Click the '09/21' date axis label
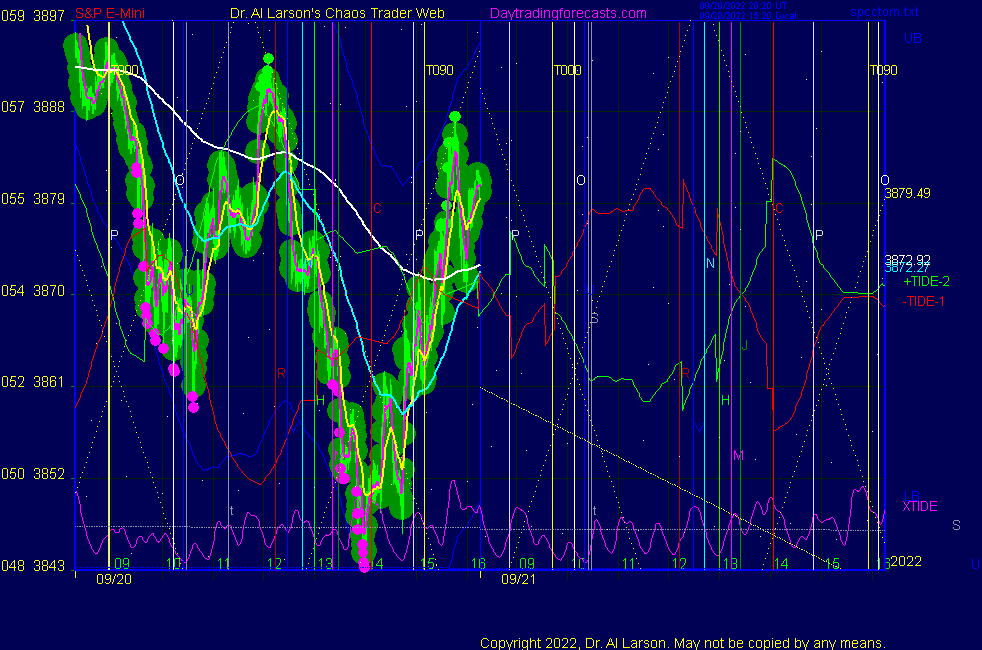This screenshot has width=982, height=650. tap(519, 579)
